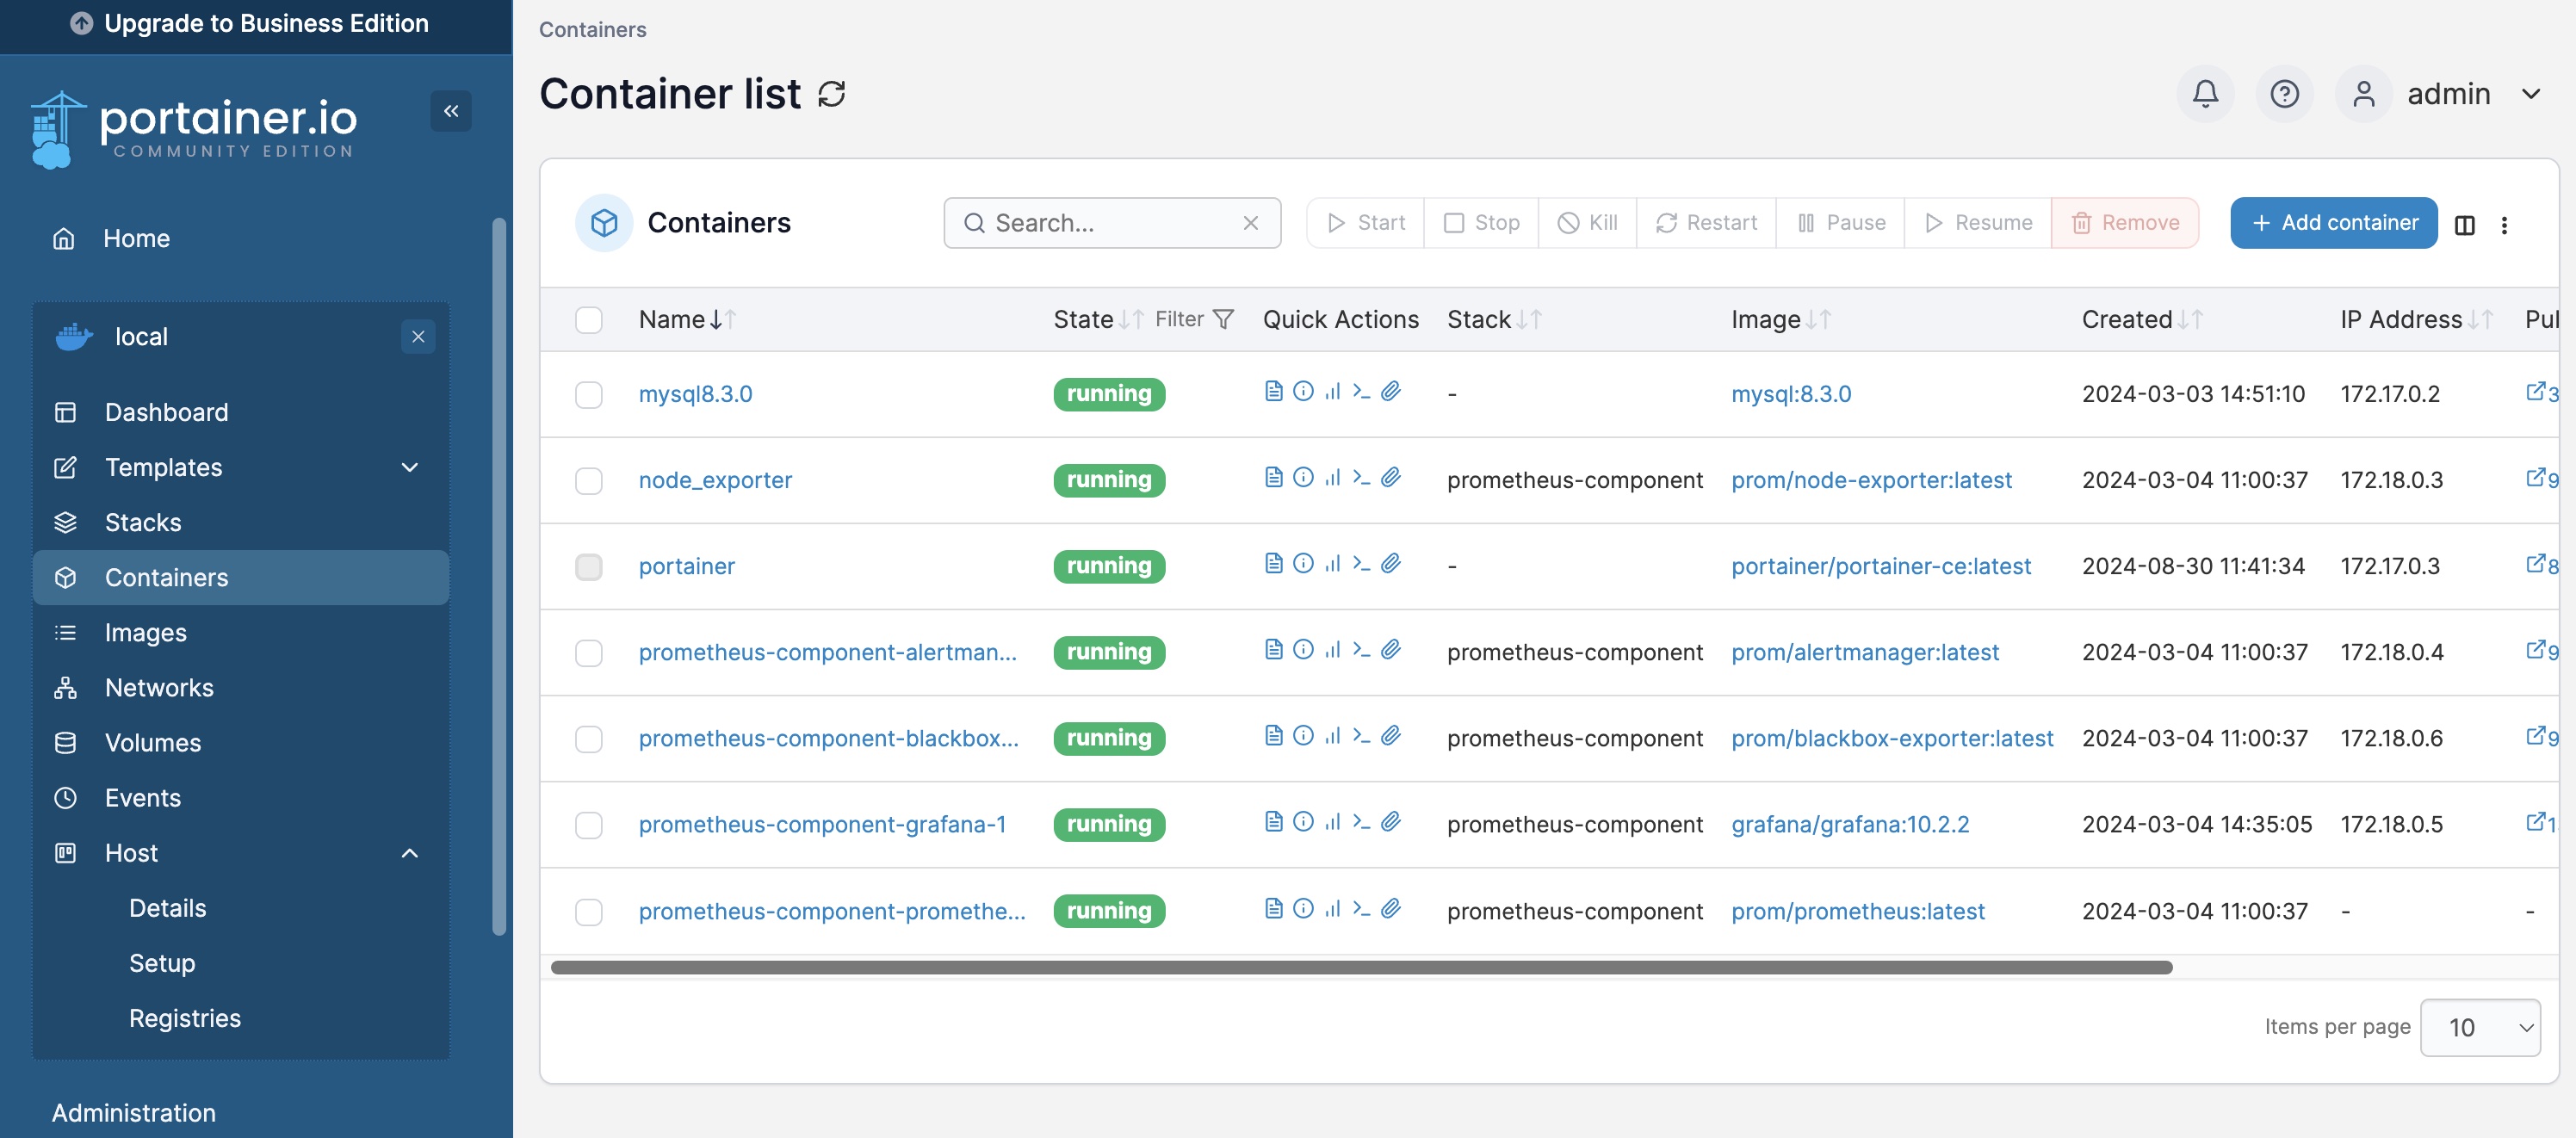Viewport: 2576px width, 1138px height.
Task: Open the mysql8.3.0 container link
Action: click(x=695, y=394)
